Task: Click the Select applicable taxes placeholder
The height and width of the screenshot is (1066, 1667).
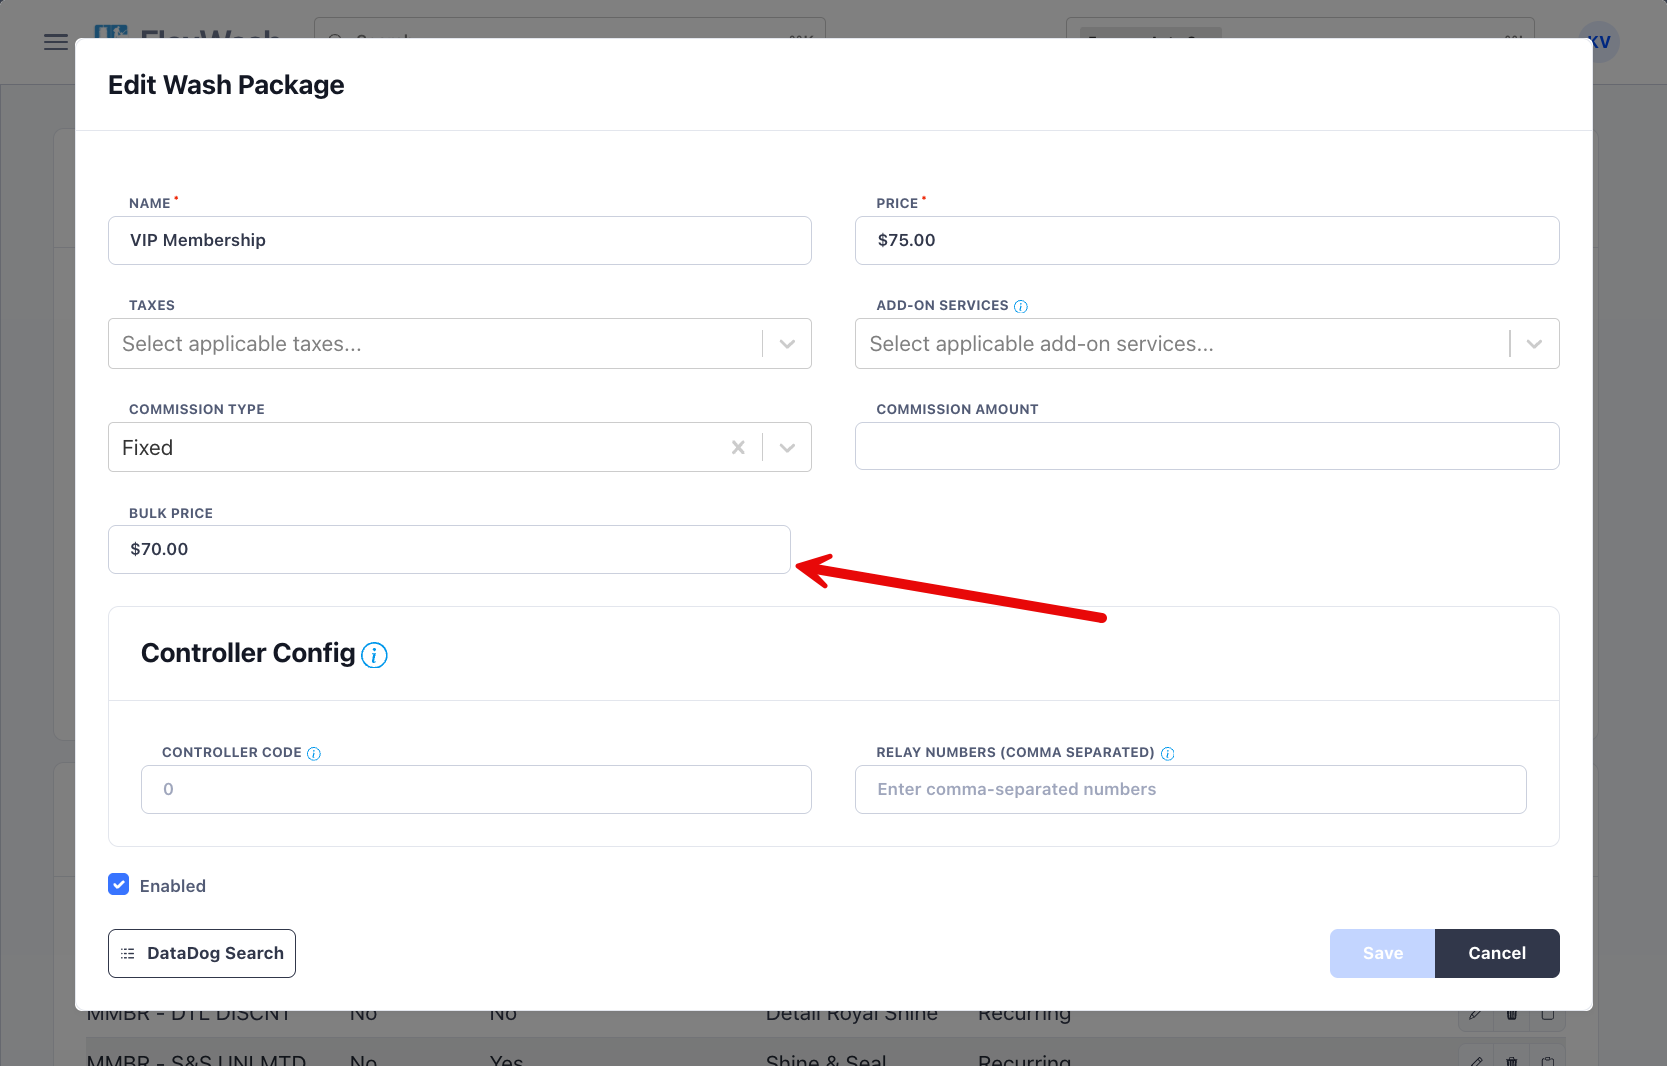Action: coord(242,344)
